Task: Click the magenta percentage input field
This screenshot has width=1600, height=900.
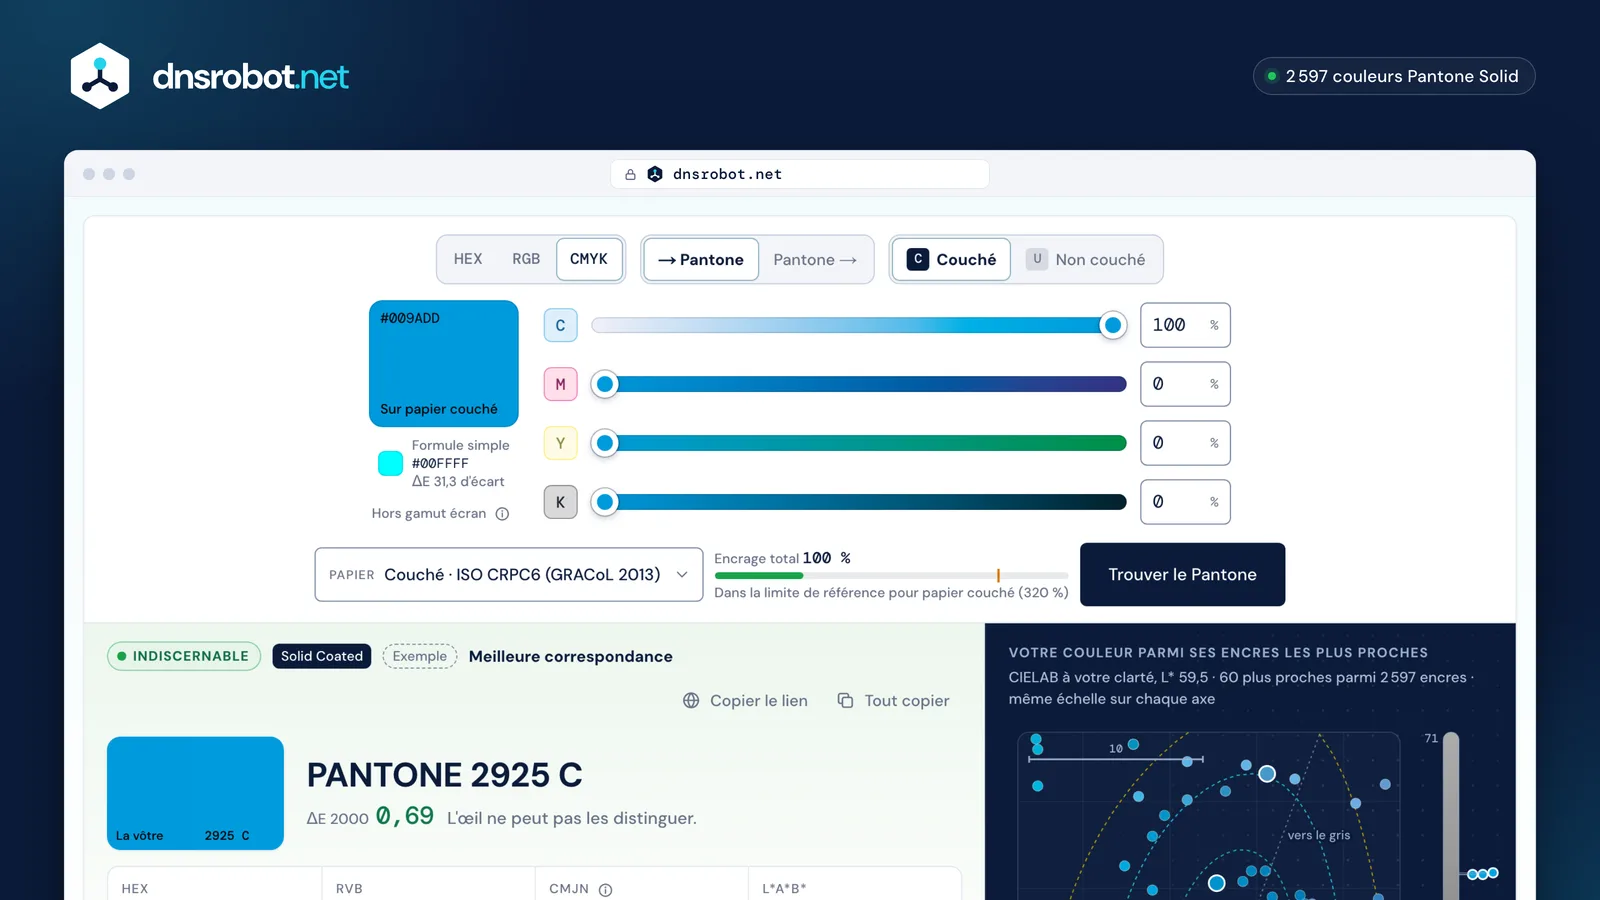Action: click(1185, 384)
